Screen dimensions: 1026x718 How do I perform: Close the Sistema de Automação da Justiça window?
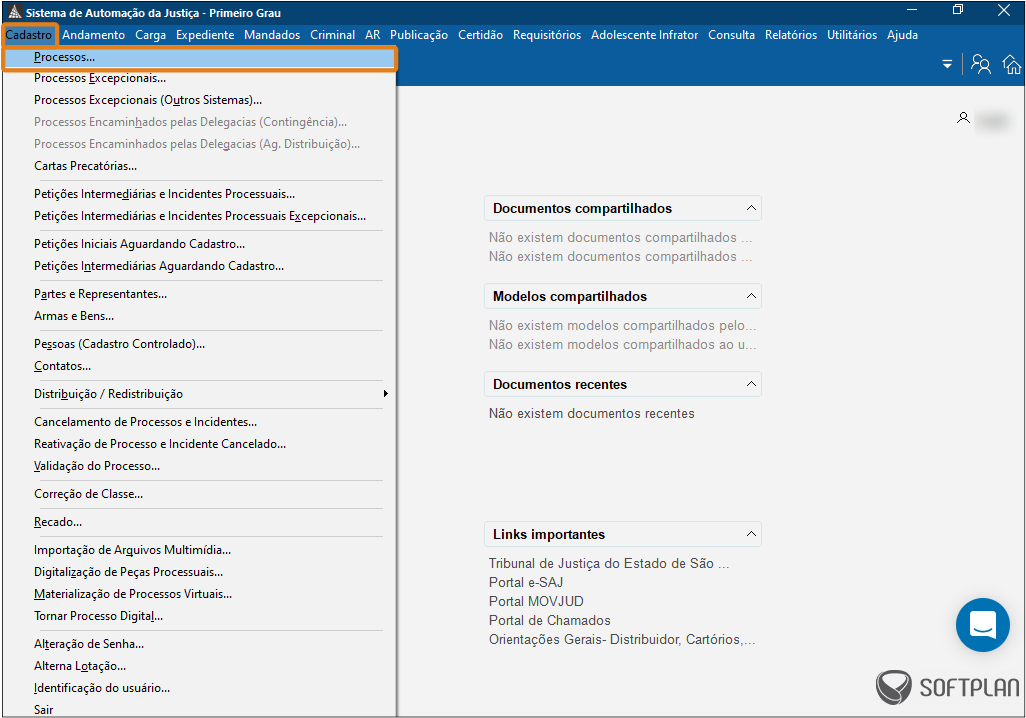(1004, 10)
